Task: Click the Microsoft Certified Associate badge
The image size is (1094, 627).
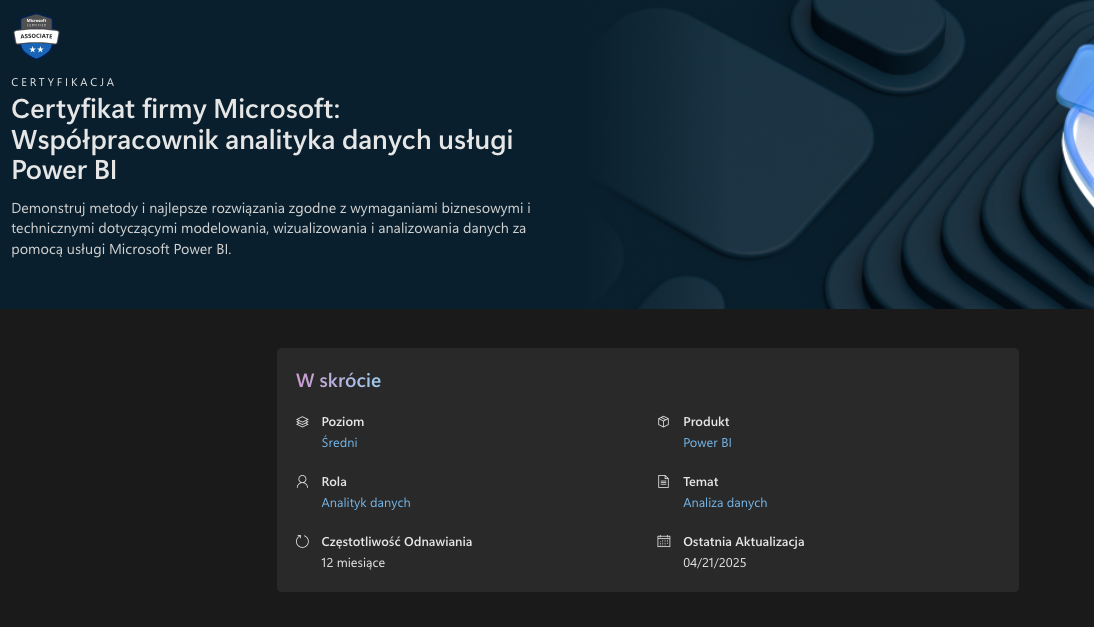Action: 36,36
